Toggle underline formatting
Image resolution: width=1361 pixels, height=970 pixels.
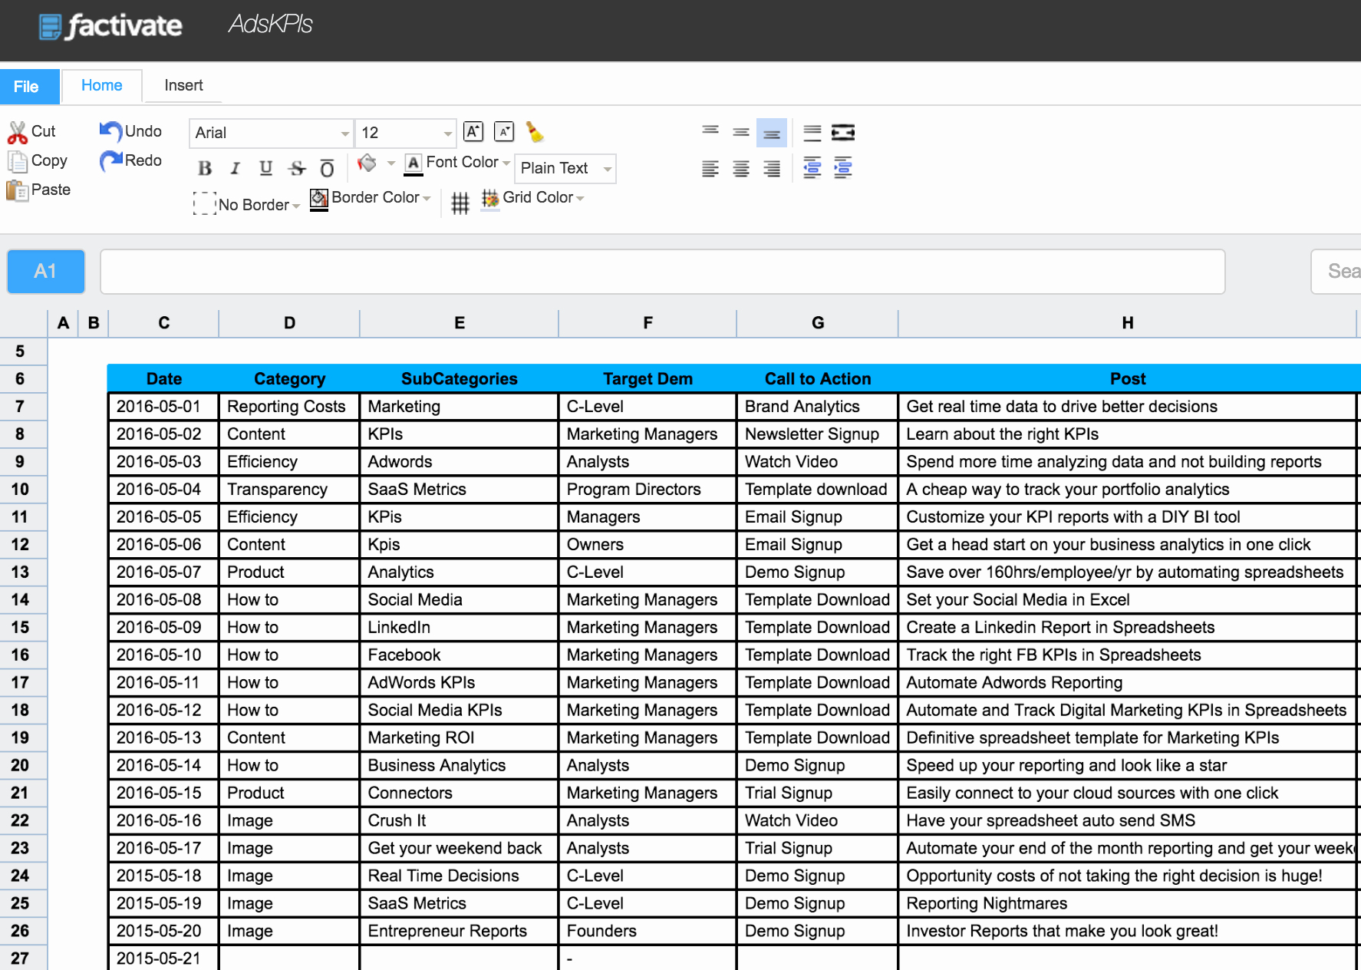(265, 169)
